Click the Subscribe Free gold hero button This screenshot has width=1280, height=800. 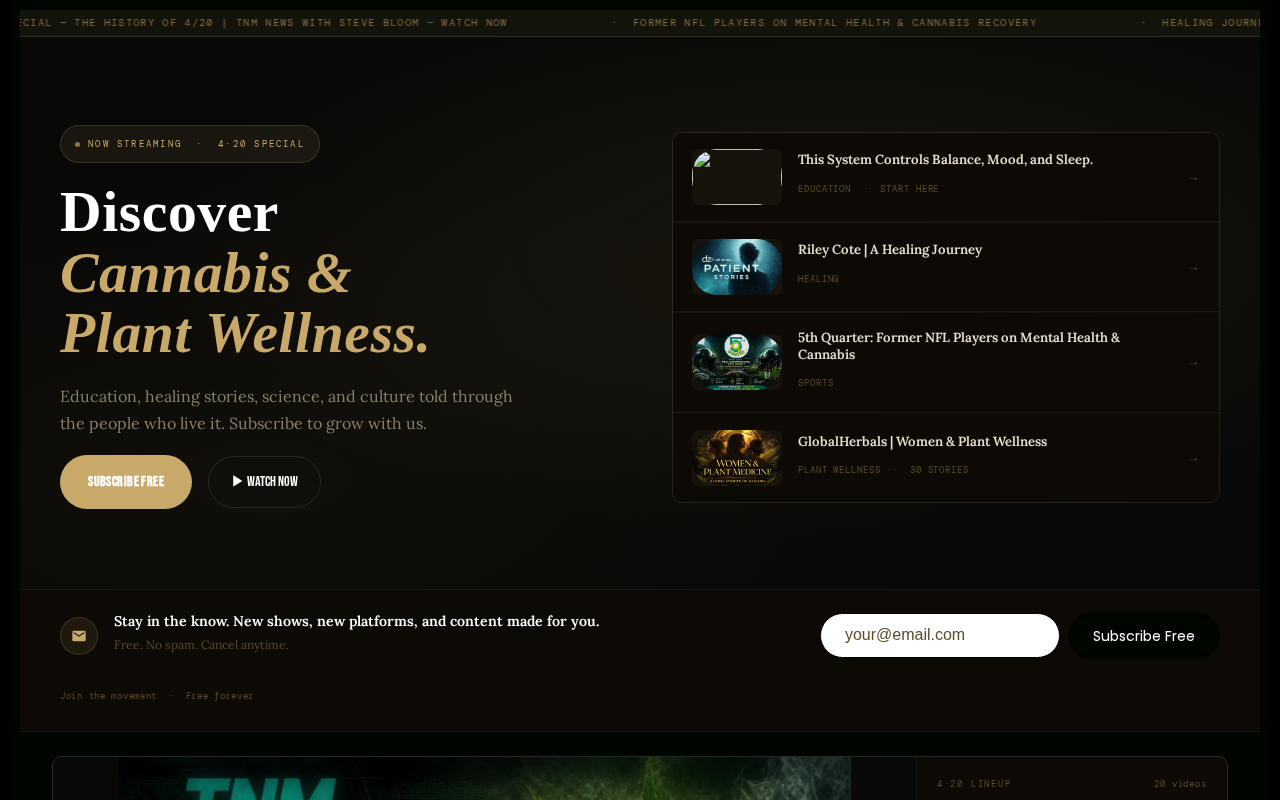coord(126,482)
